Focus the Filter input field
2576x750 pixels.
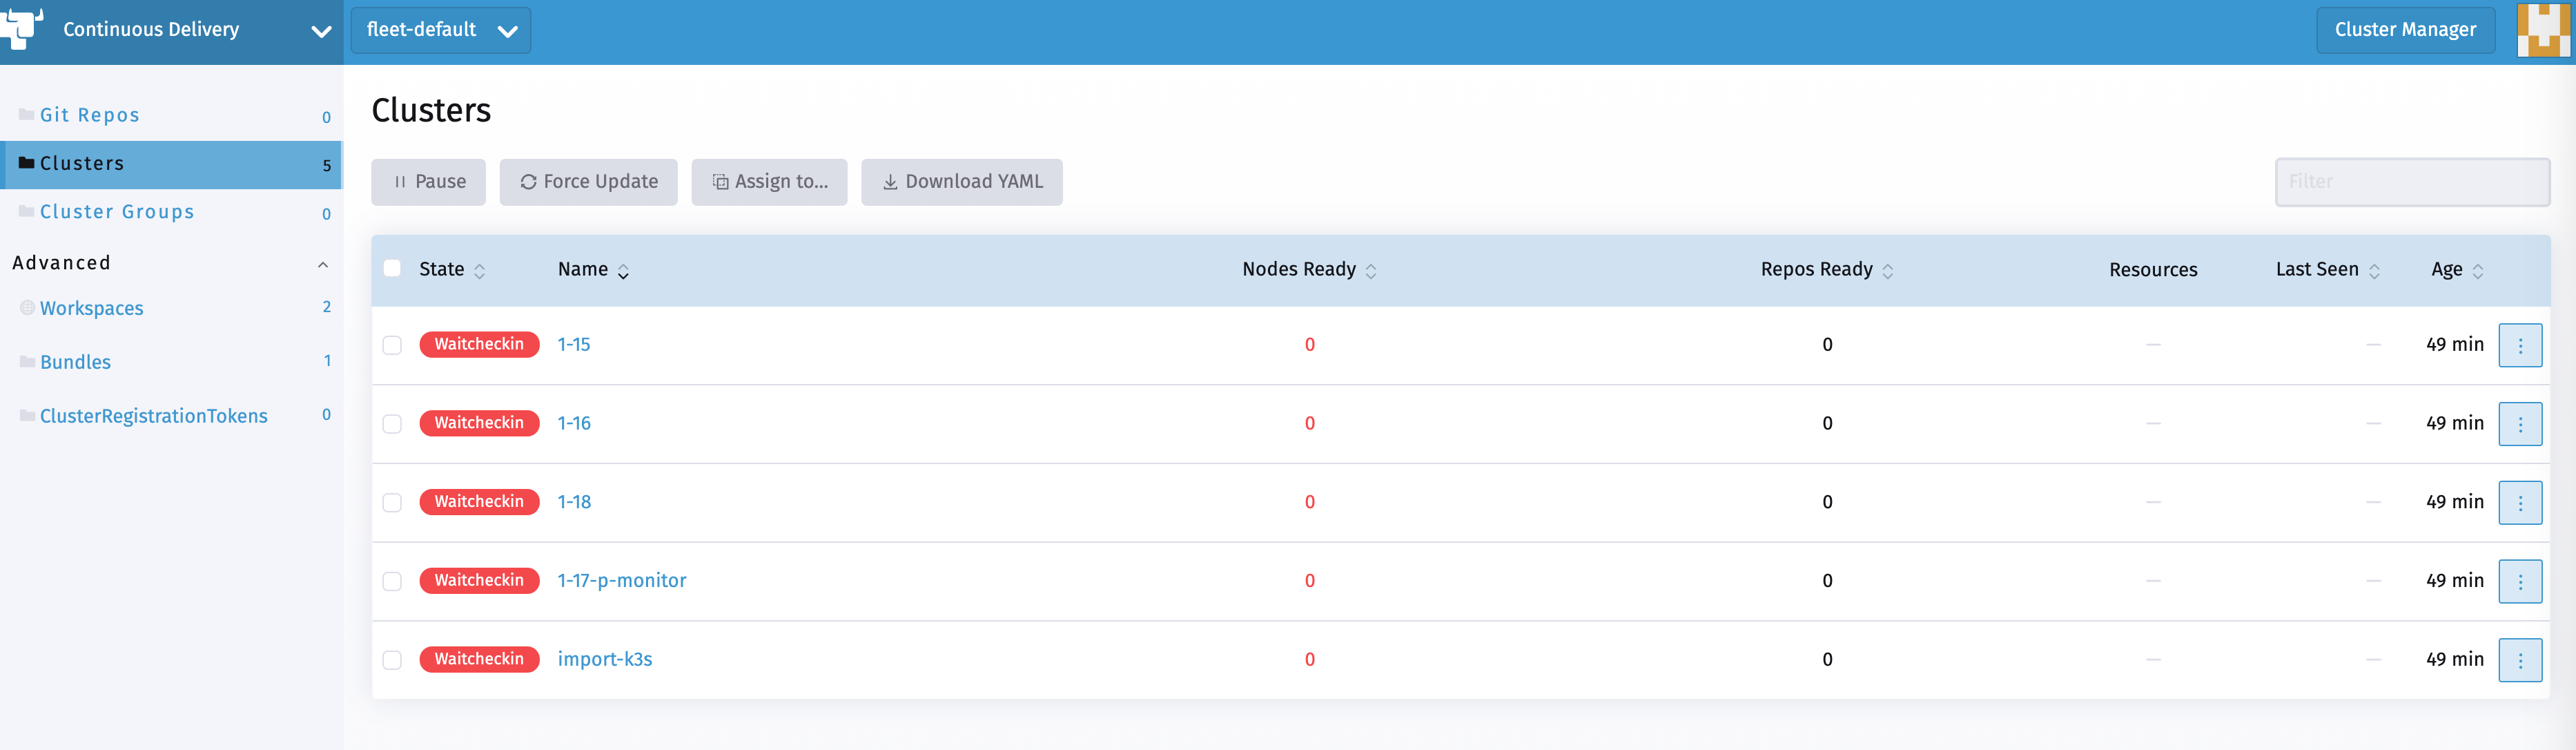pos(2411,182)
